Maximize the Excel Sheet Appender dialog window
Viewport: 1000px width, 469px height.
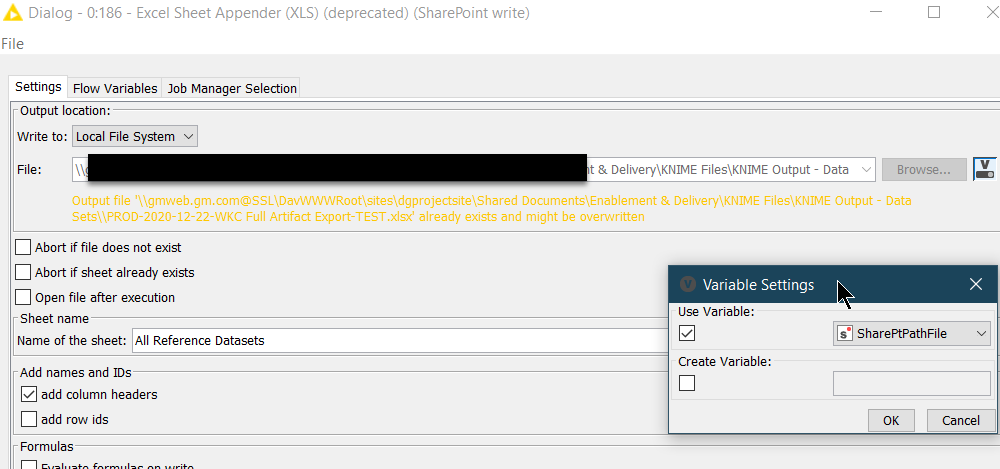click(x=934, y=13)
